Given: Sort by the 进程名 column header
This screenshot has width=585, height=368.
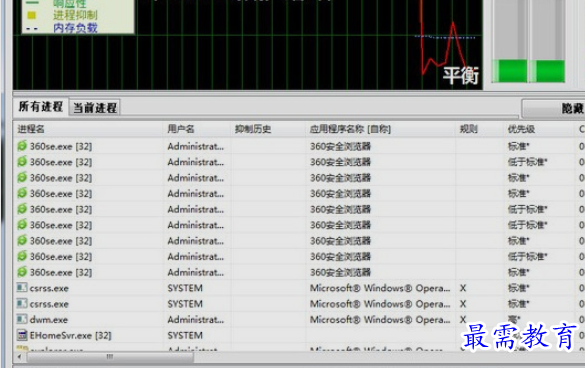Looking at the screenshot, I should (x=31, y=129).
